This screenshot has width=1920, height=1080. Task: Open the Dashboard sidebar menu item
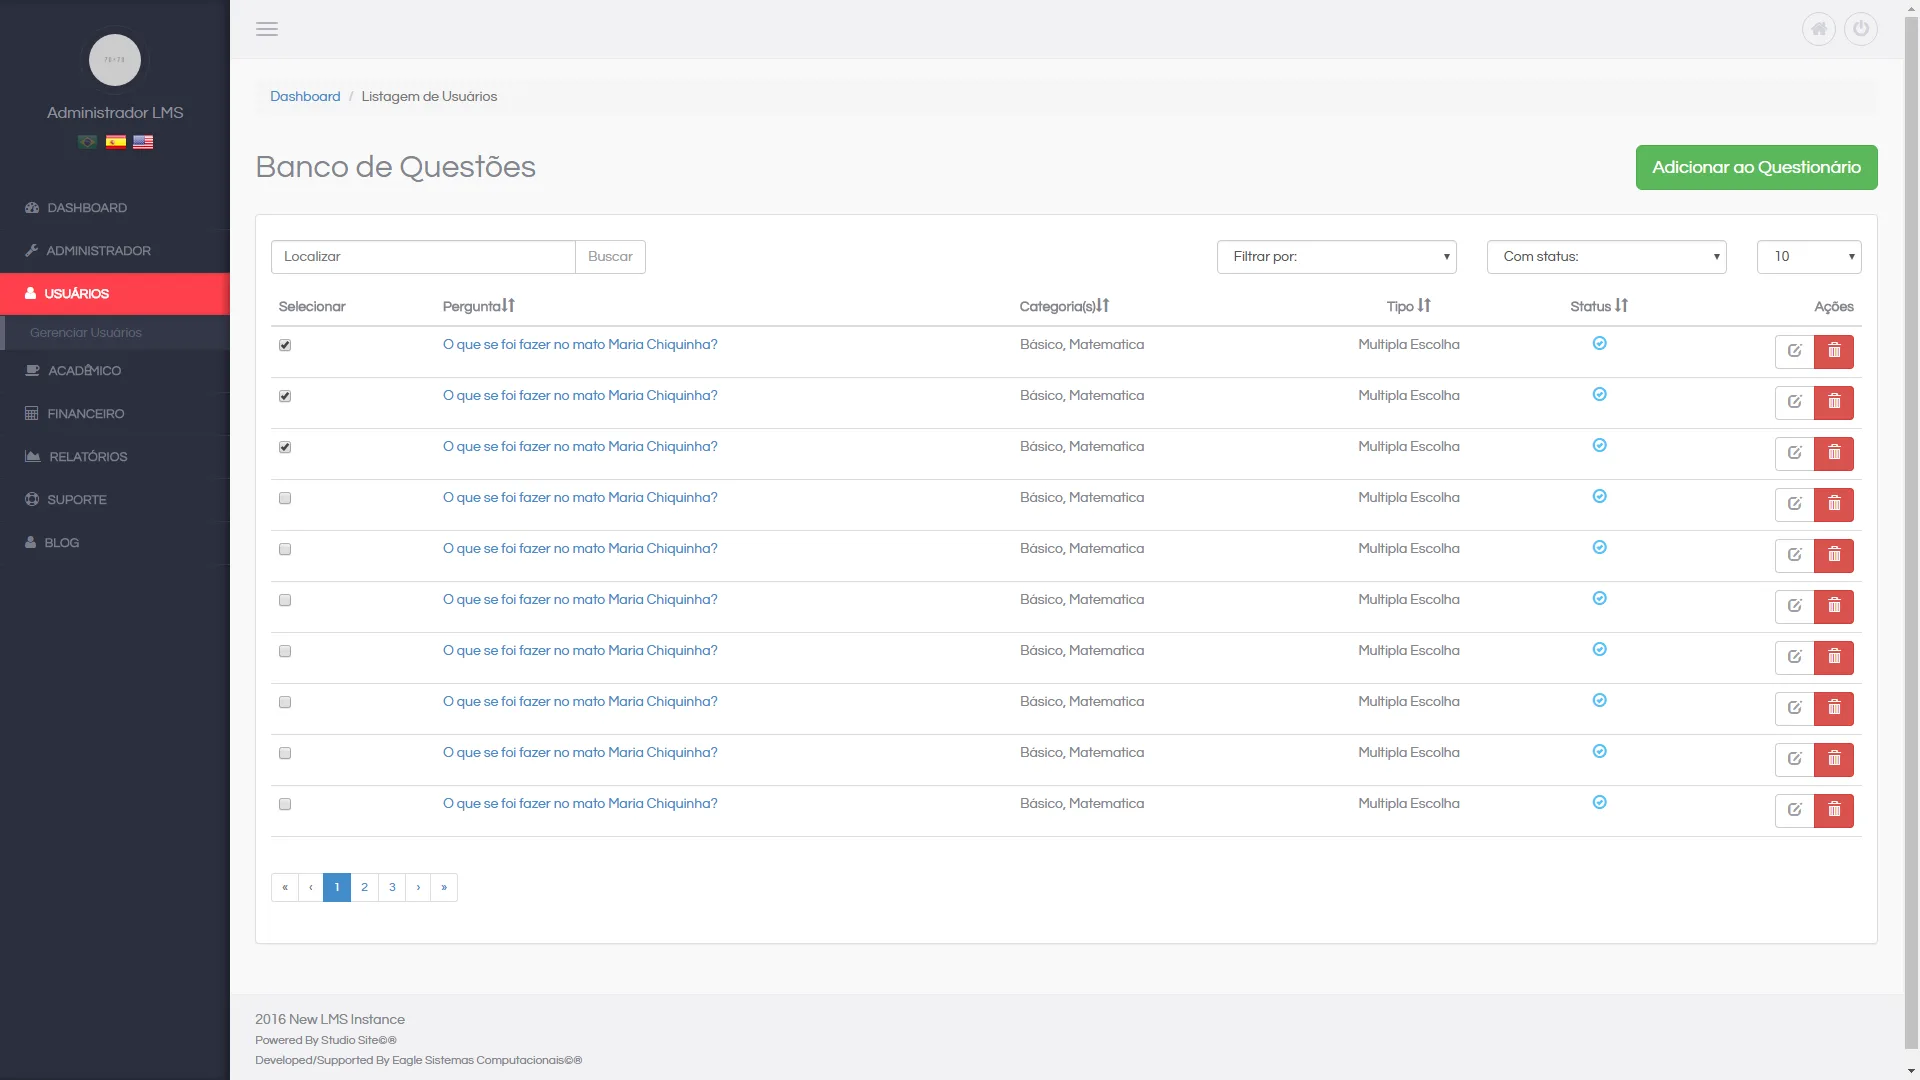(115, 208)
